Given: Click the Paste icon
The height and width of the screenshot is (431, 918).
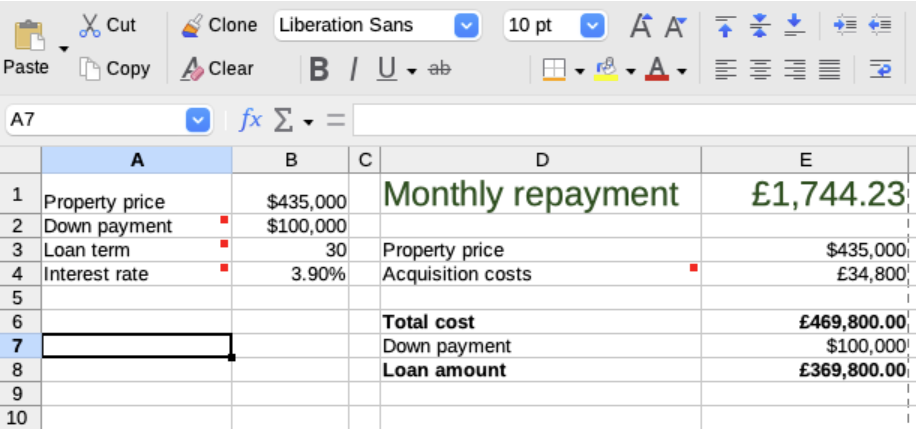Looking at the screenshot, I should 27,36.
